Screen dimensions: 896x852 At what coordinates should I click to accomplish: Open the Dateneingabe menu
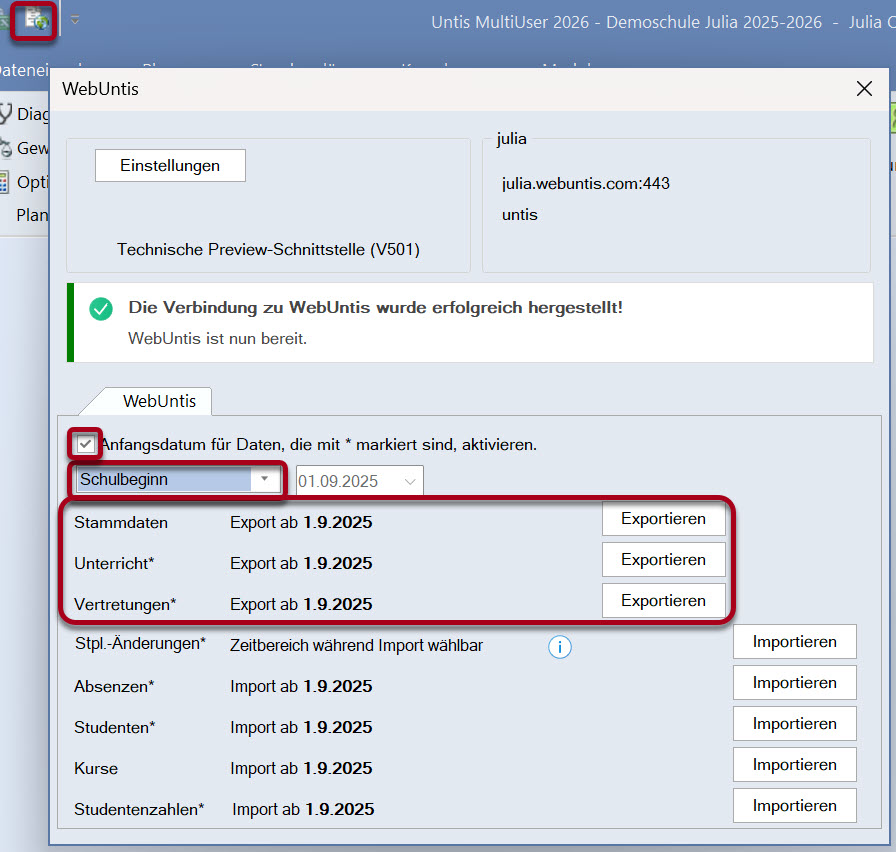coord(24,70)
